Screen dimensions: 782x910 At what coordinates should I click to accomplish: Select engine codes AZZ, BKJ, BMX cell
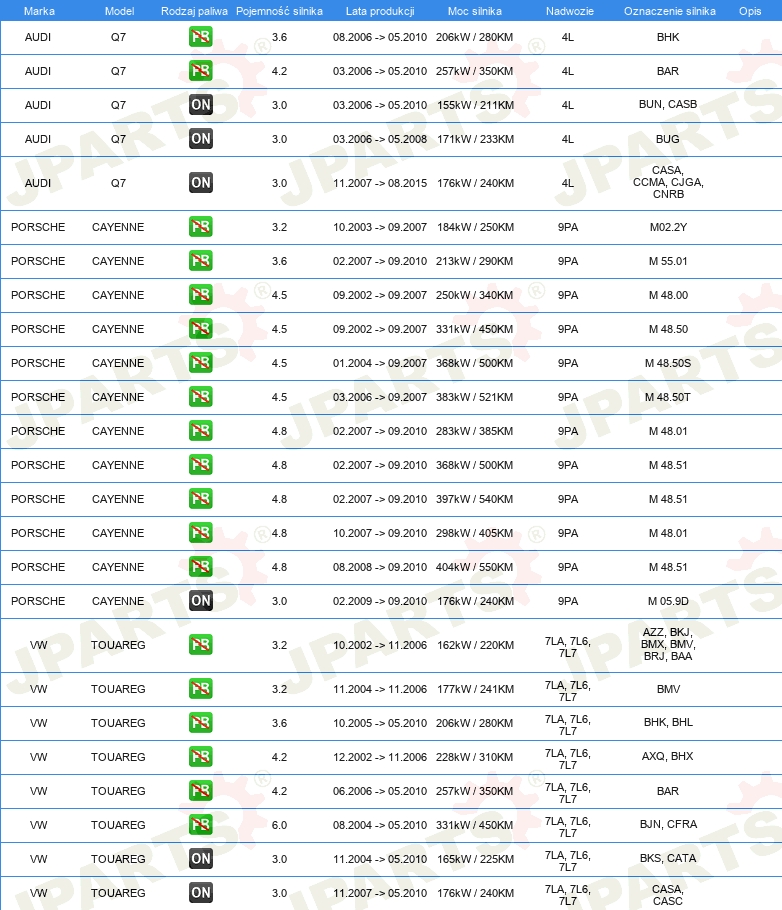tap(668, 644)
